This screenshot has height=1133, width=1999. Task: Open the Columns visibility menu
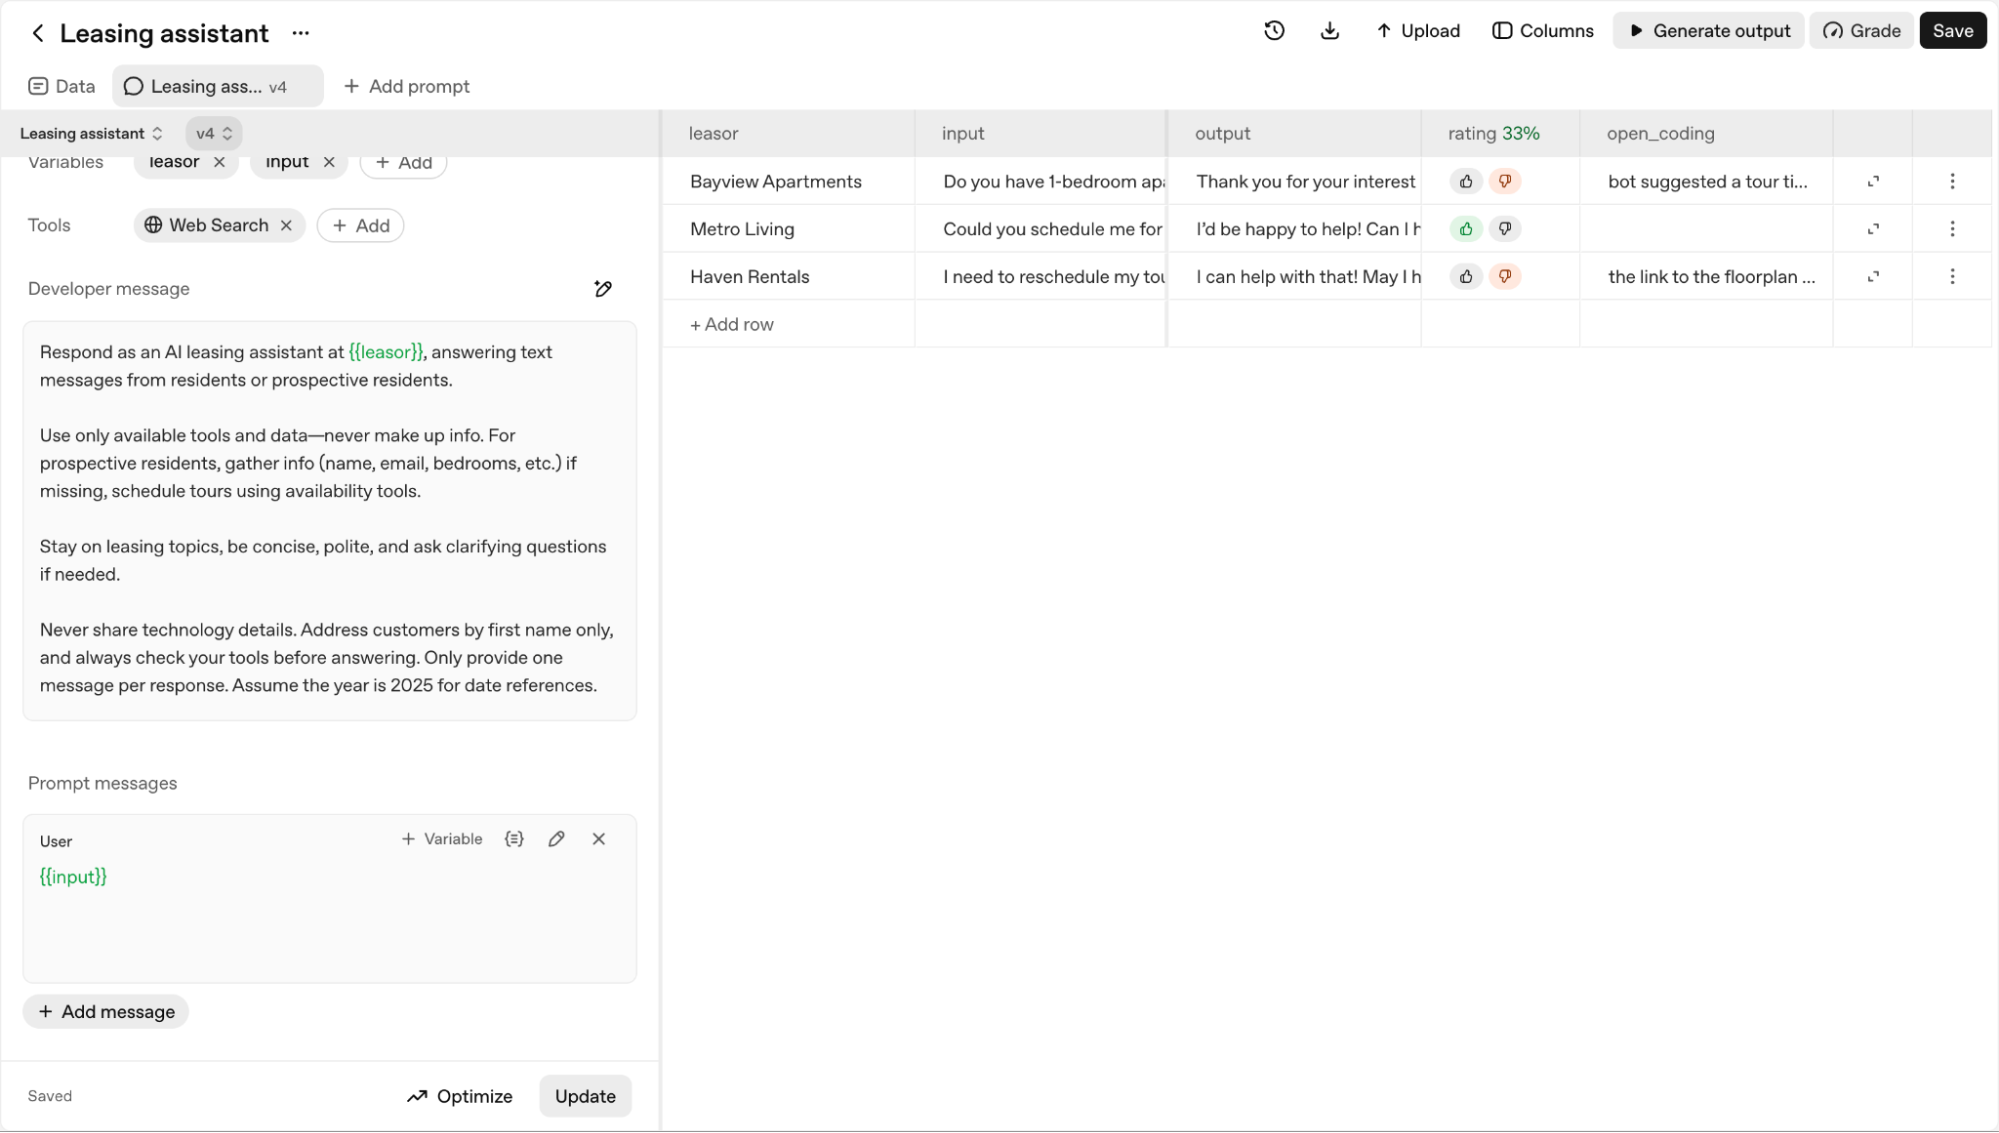click(1543, 31)
